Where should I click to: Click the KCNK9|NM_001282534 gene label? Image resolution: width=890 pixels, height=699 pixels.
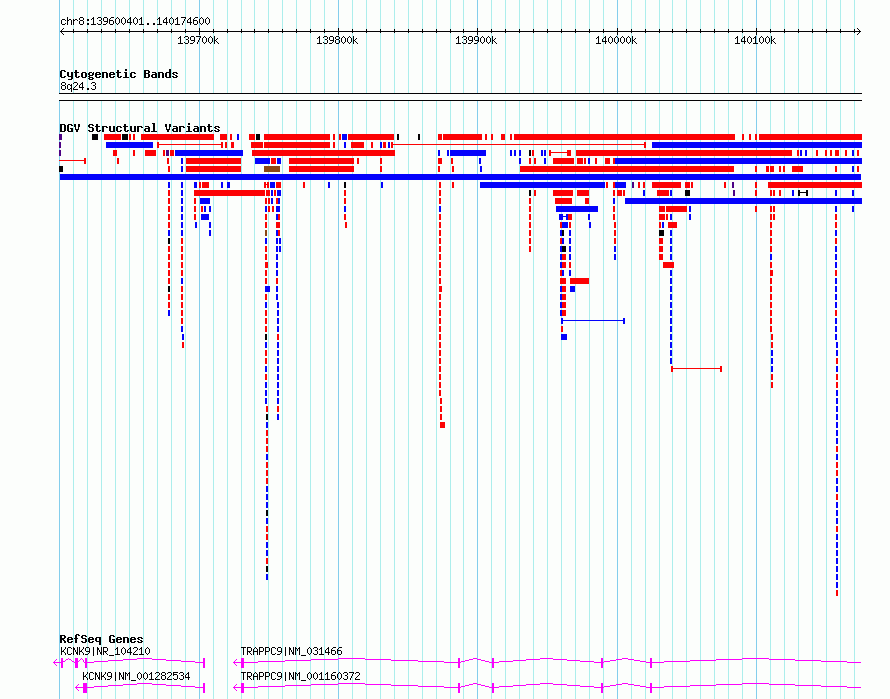click(136, 676)
